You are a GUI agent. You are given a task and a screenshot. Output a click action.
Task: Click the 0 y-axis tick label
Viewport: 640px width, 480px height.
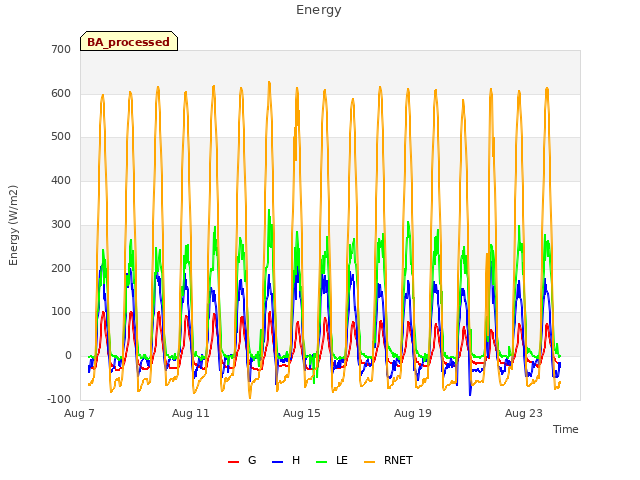[x=68, y=356]
